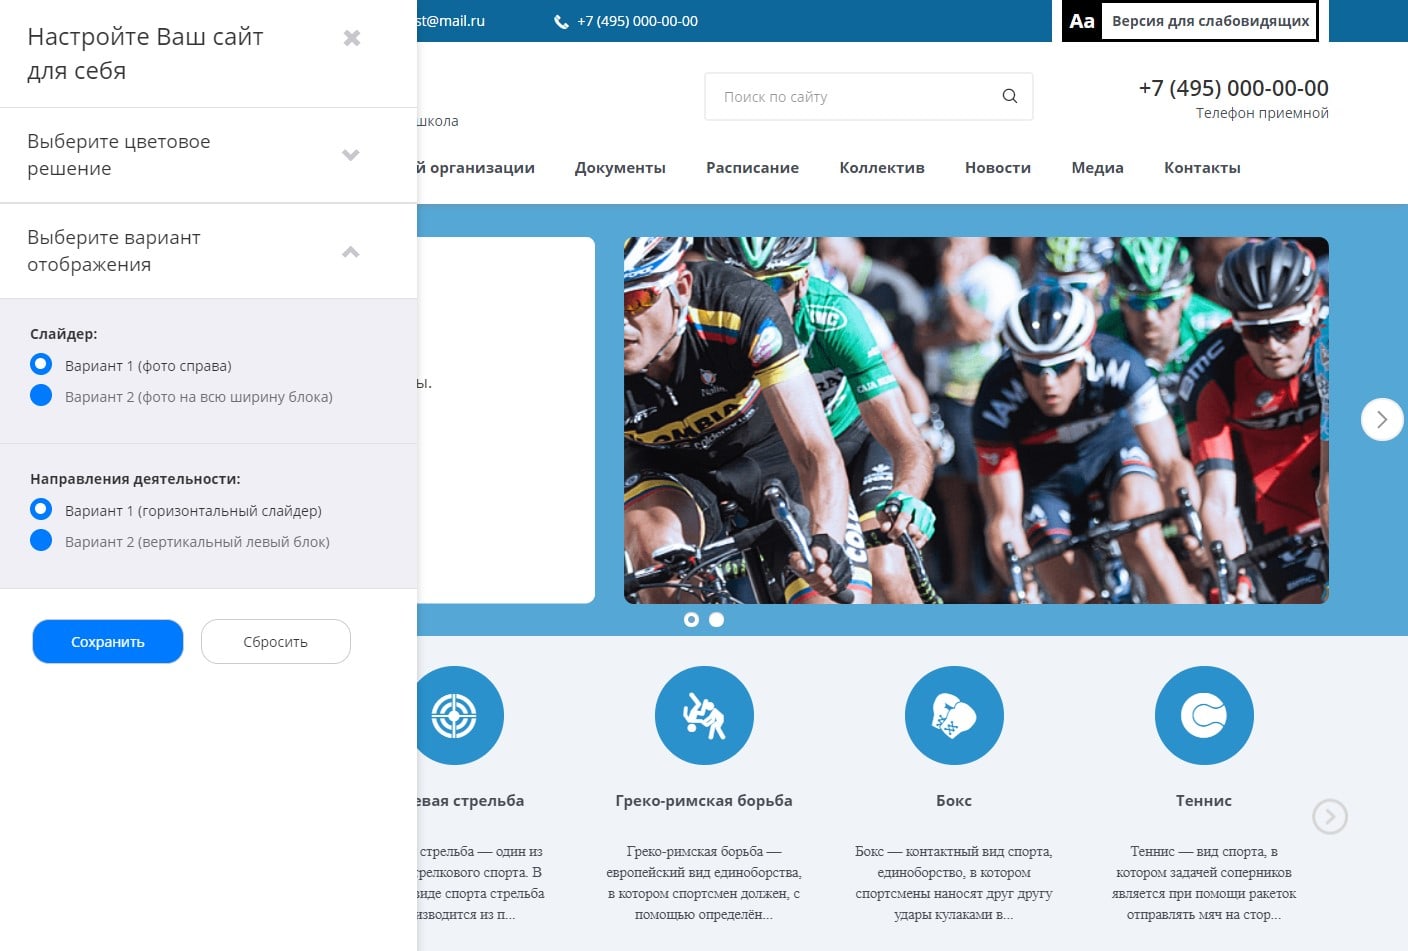Viewport: 1408px width, 951px height.
Task: Click the second slider pagination dot
Action: pos(716,620)
